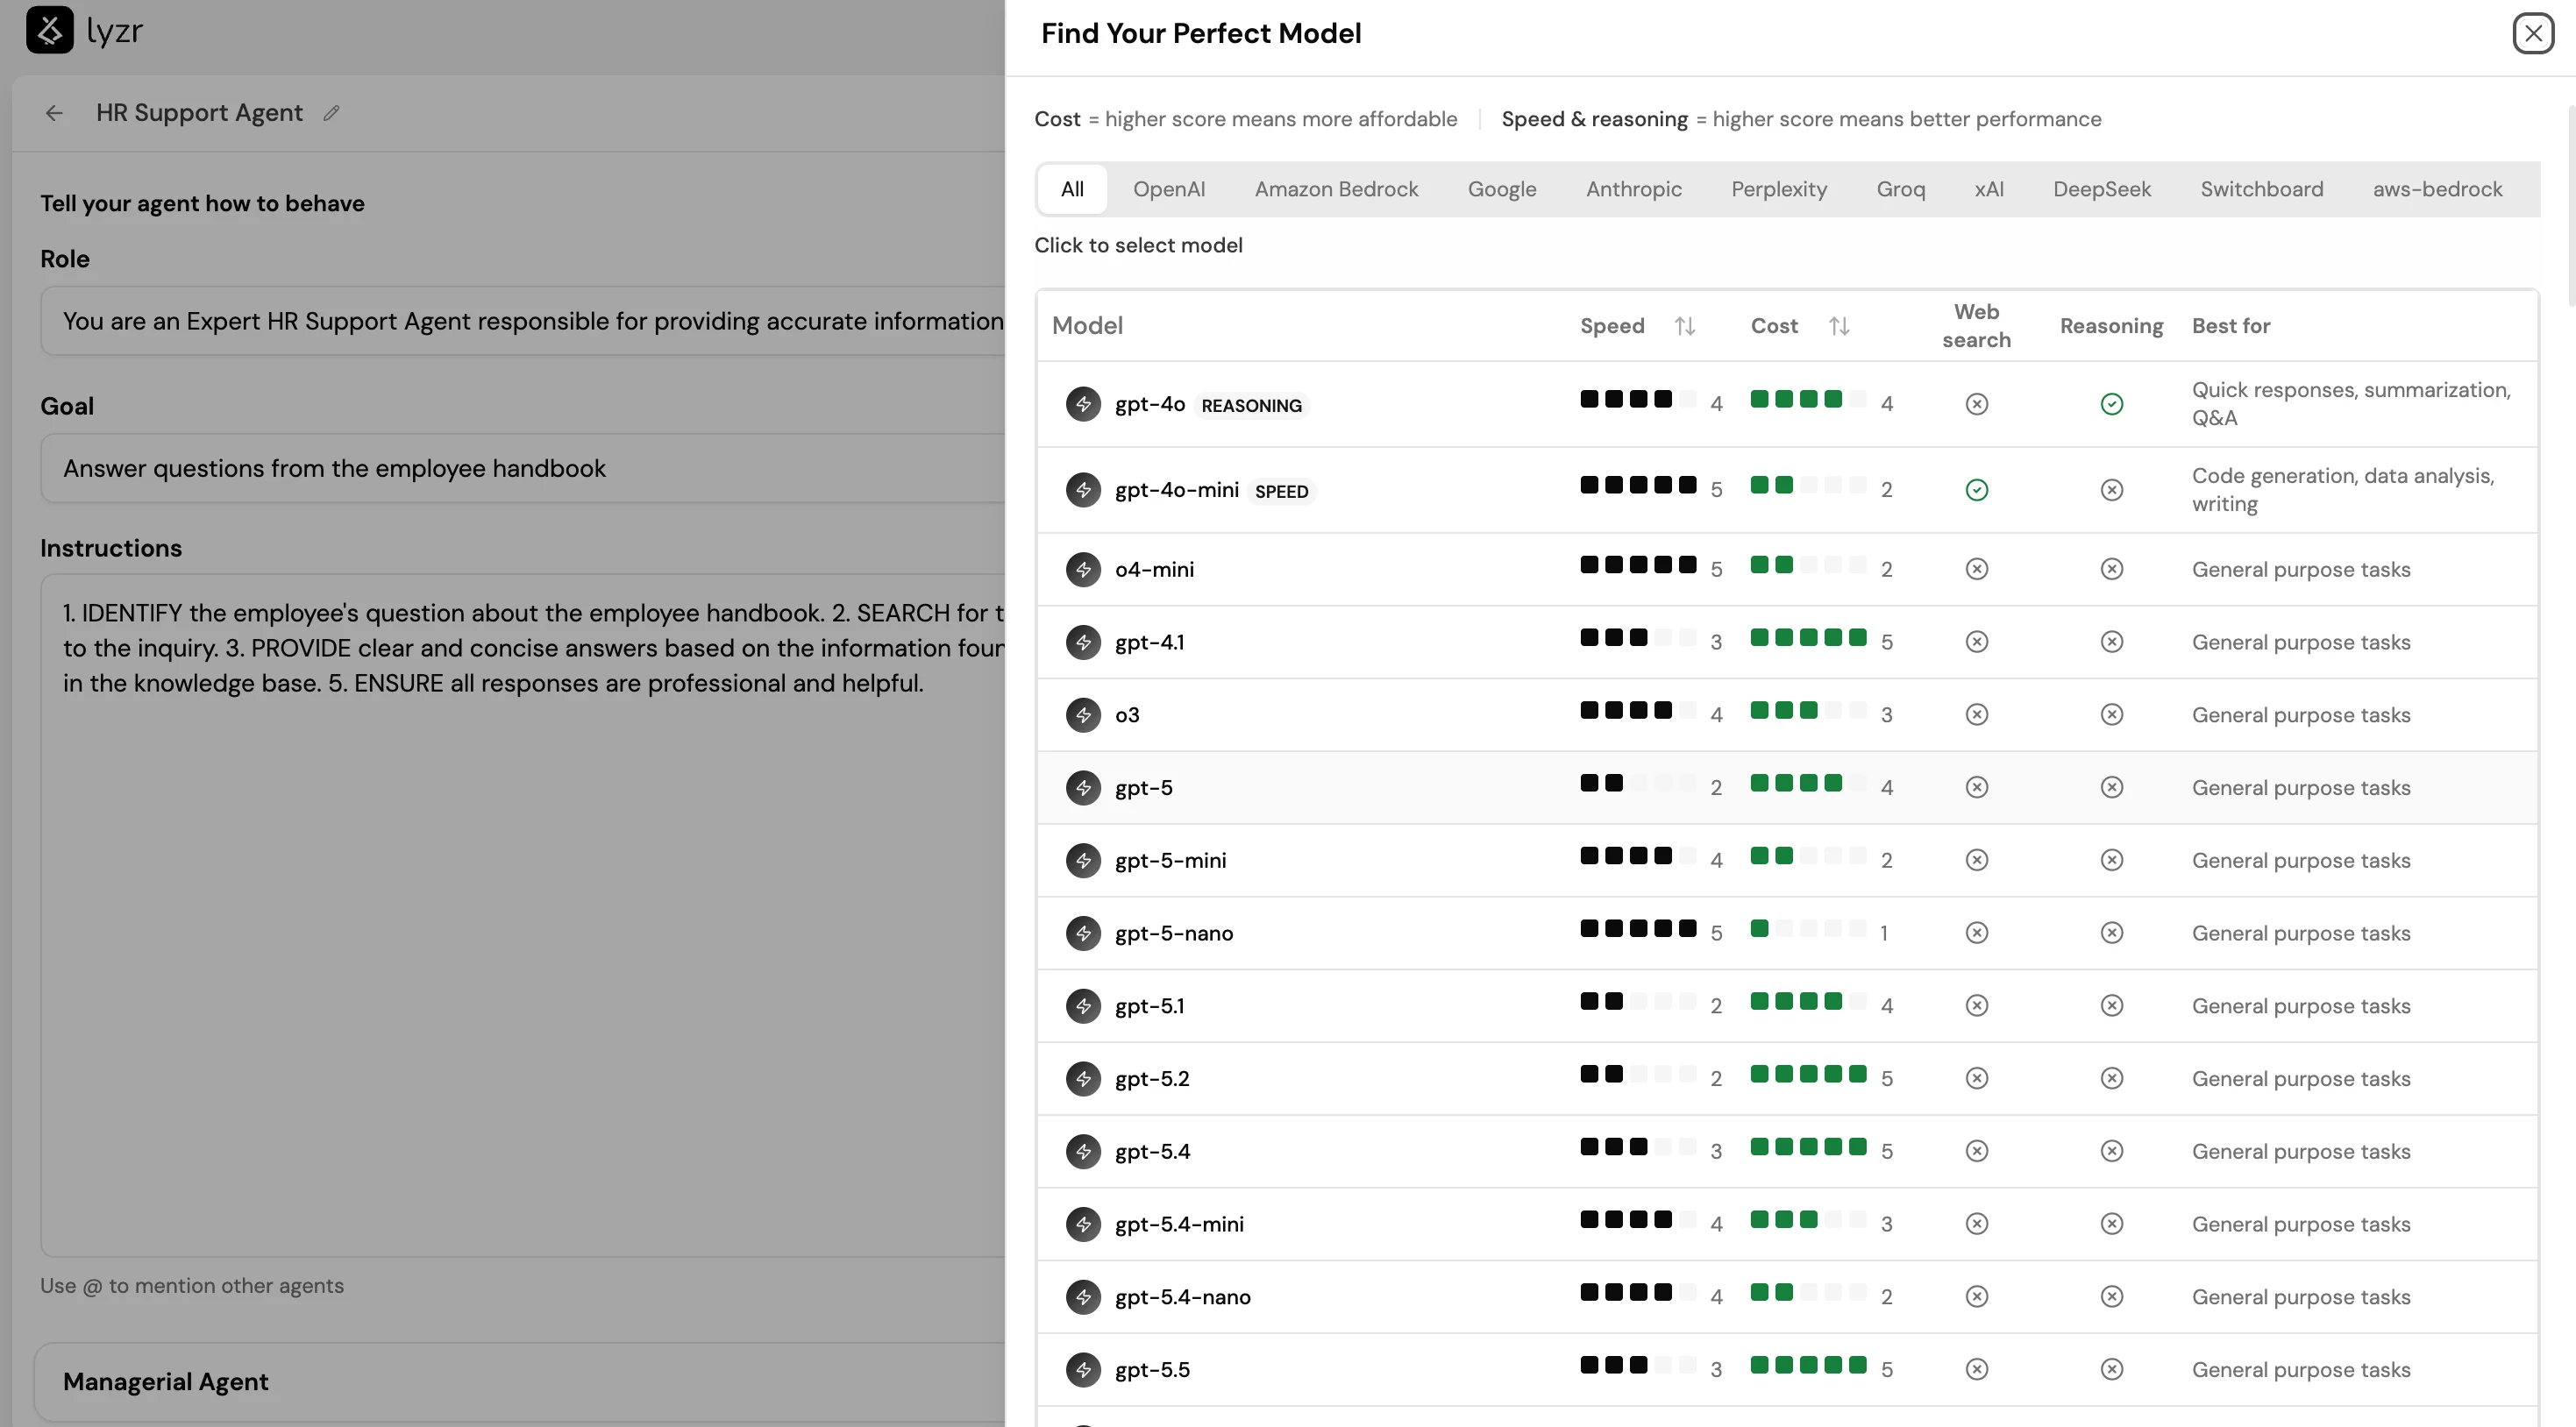Switch to the OpenAI tab
The height and width of the screenshot is (1427, 2576).
point(1169,189)
